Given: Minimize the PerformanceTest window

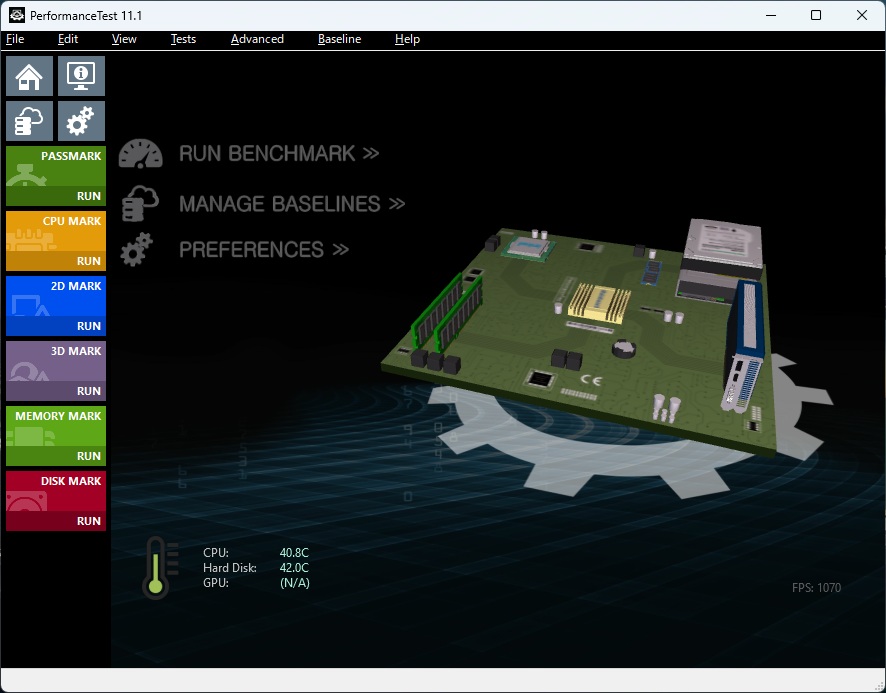Looking at the screenshot, I should click(x=771, y=15).
